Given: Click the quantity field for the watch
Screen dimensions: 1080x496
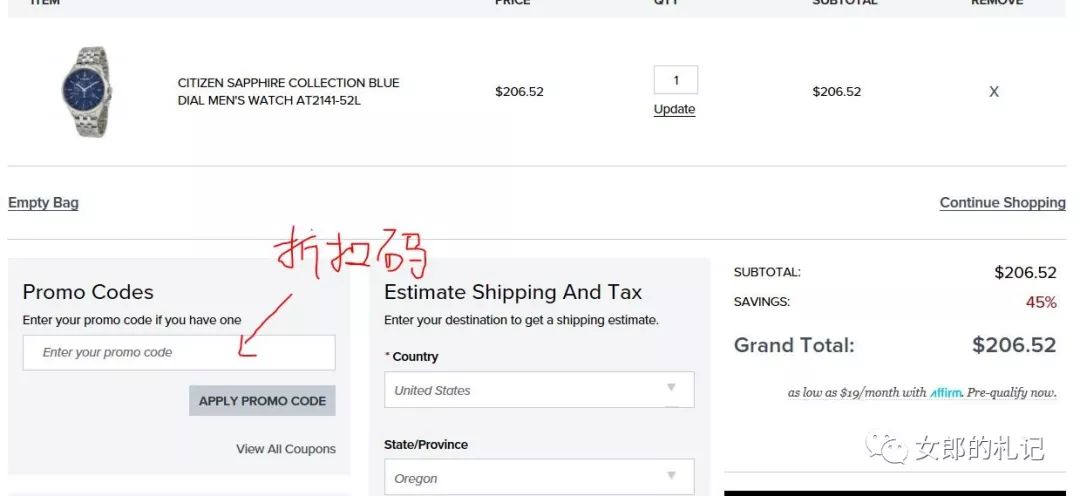Looking at the screenshot, I should [x=675, y=80].
